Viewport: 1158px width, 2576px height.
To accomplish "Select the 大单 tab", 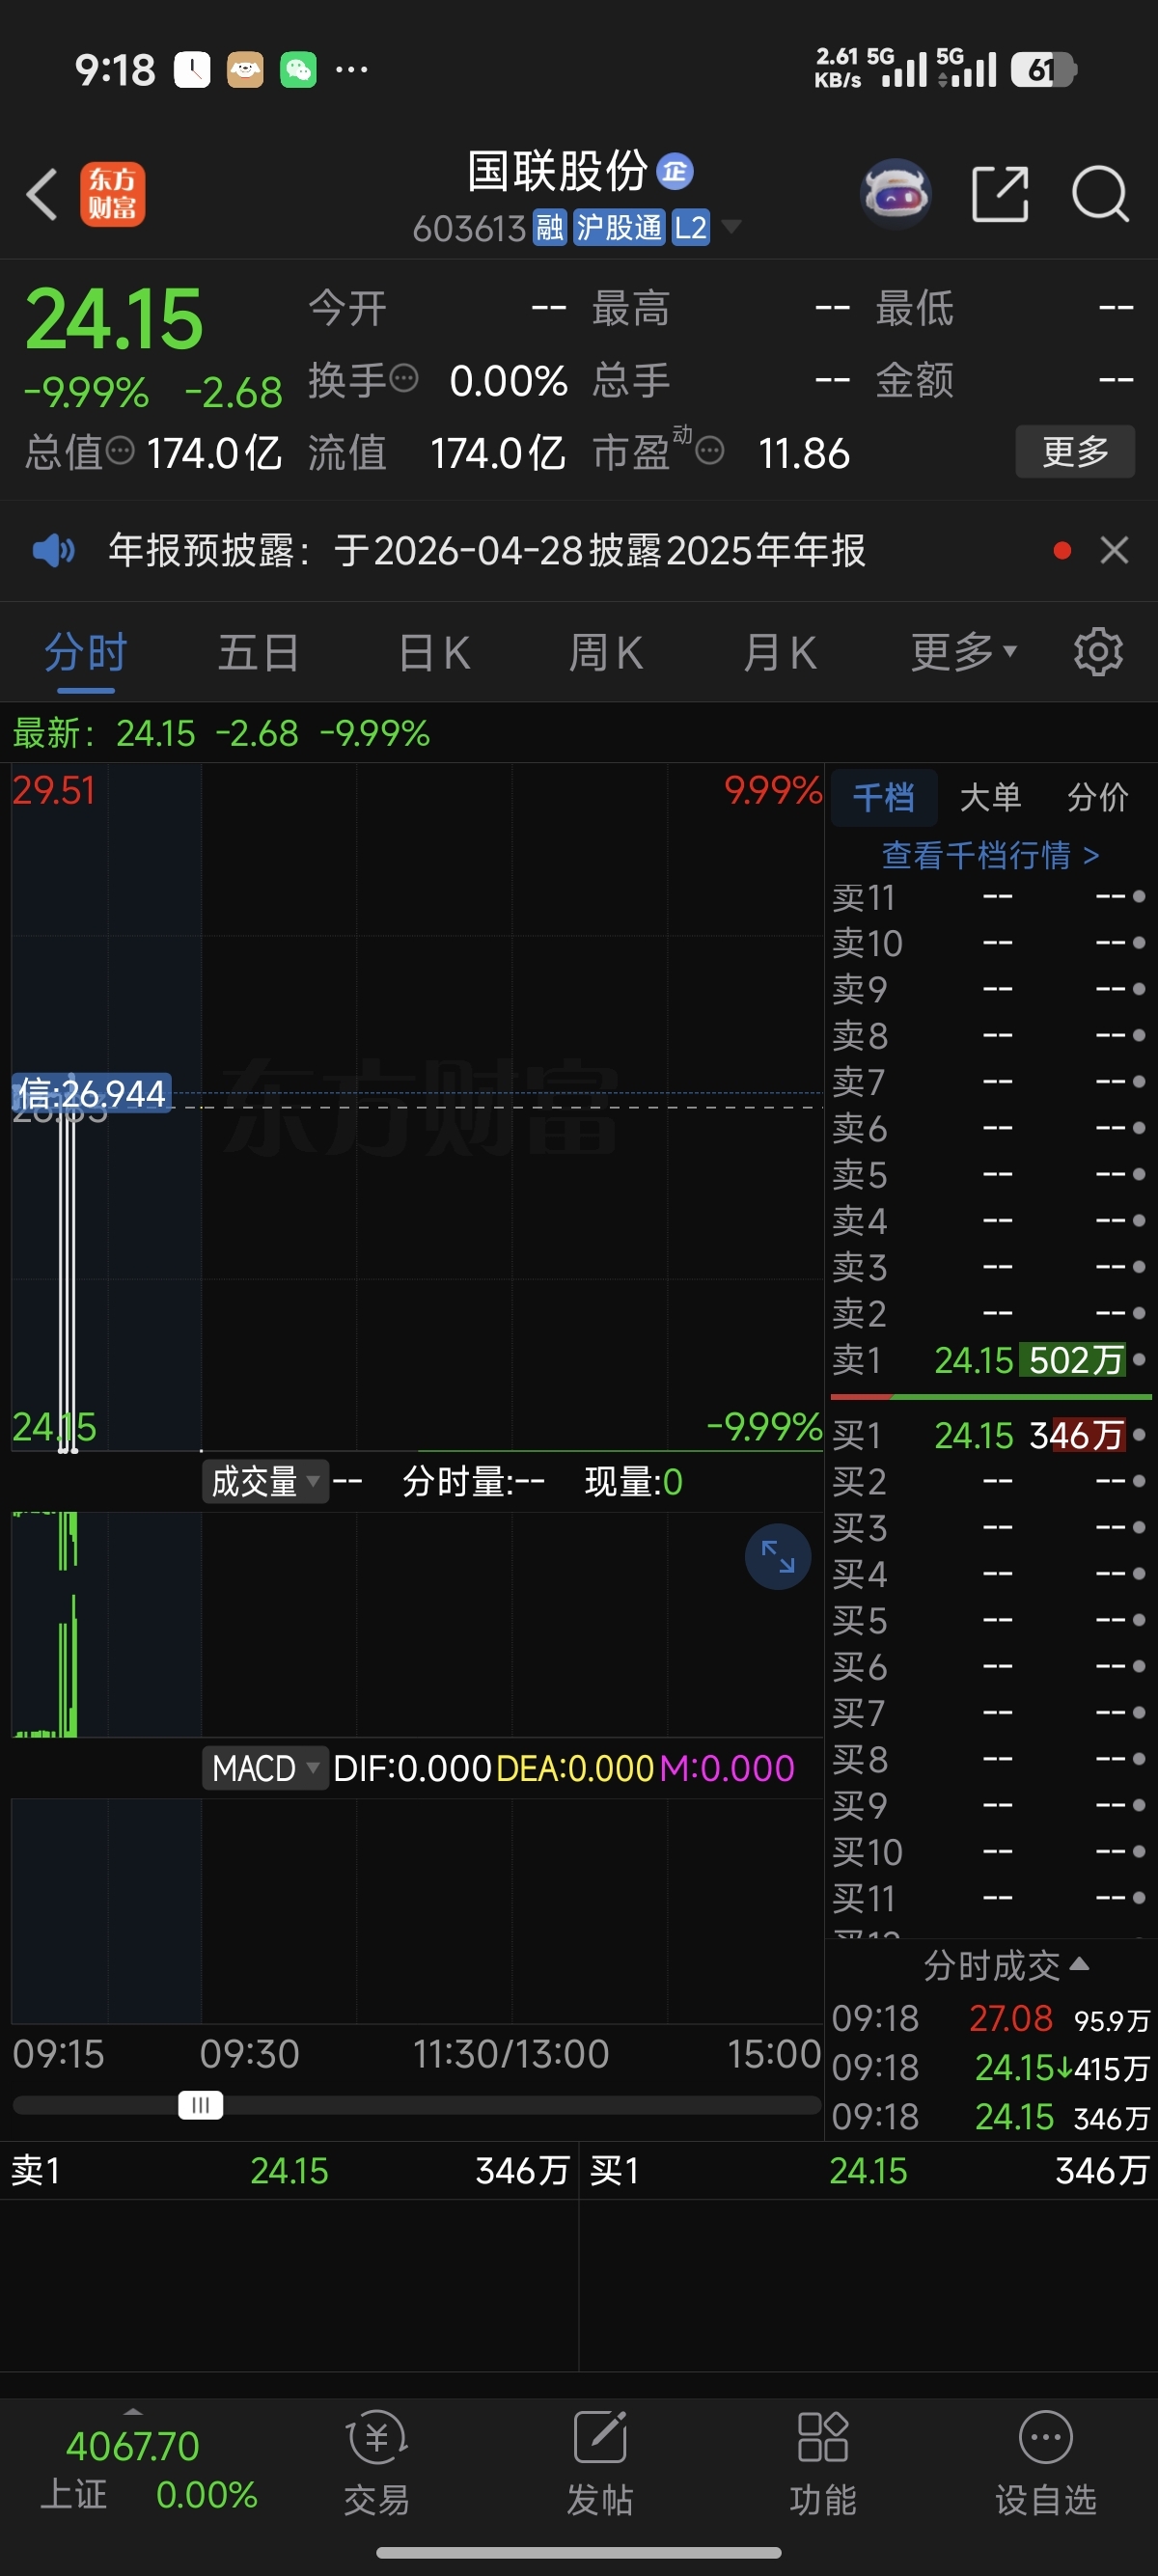I will tap(990, 797).
